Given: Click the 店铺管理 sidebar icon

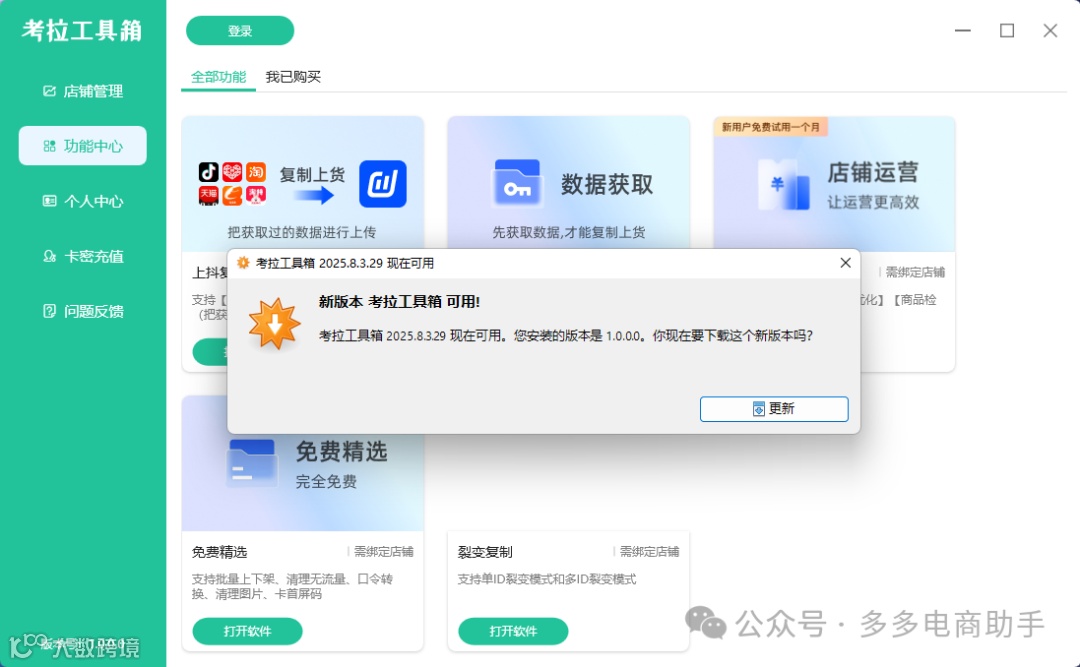Looking at the screenshot, I should (x=49, y=91).
